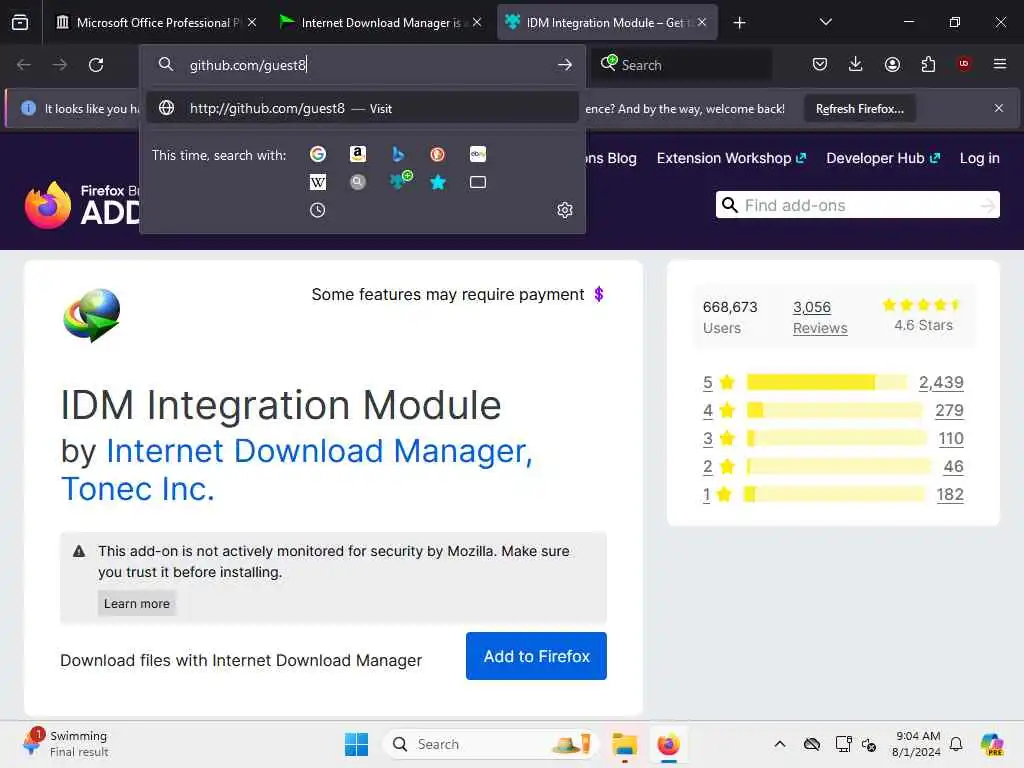Open a new tab
This screenshot has width=1024, height=768.
tap(739, 23)
